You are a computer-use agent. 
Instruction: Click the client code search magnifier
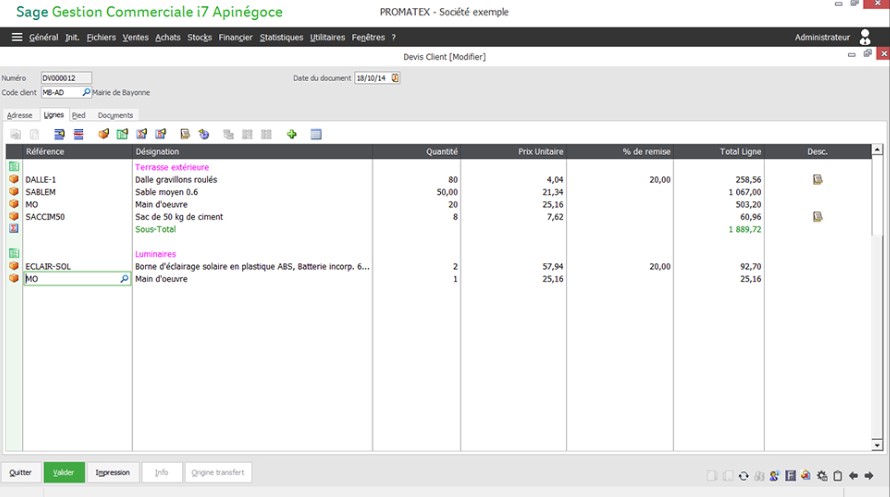point(86,92)
